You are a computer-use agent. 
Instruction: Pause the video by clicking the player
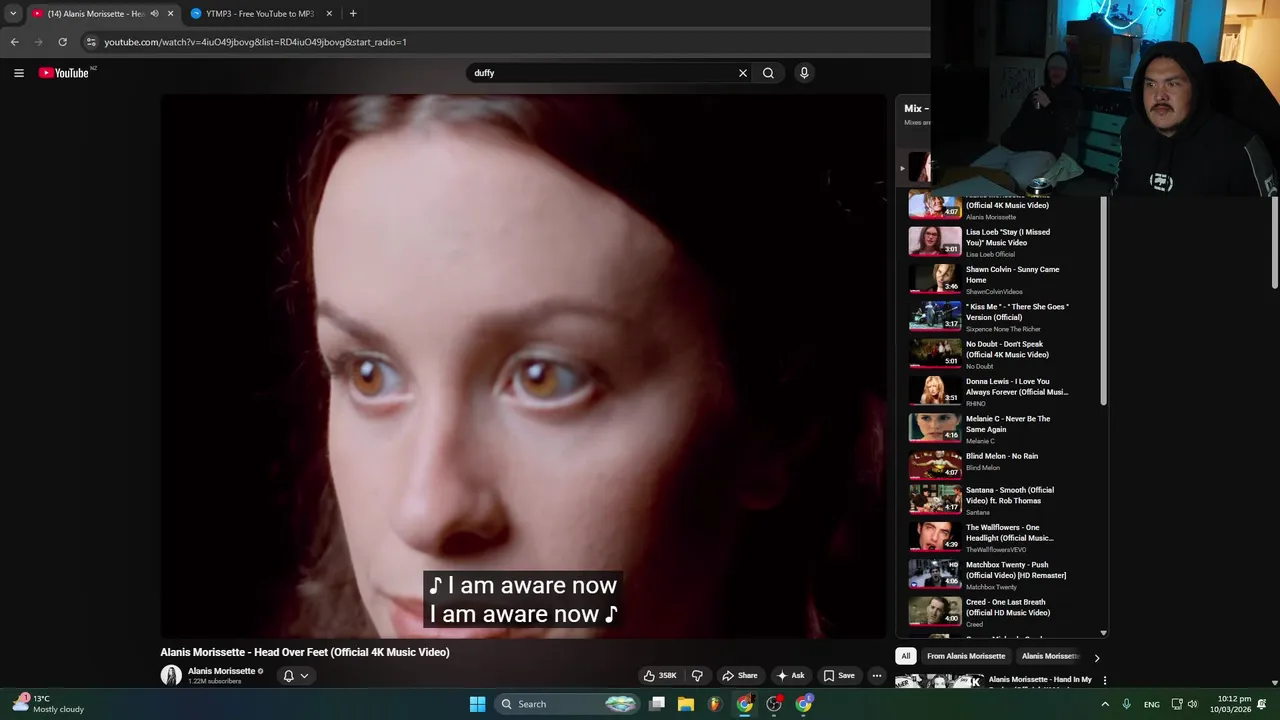pyautogui.click(x=524, y=366)
